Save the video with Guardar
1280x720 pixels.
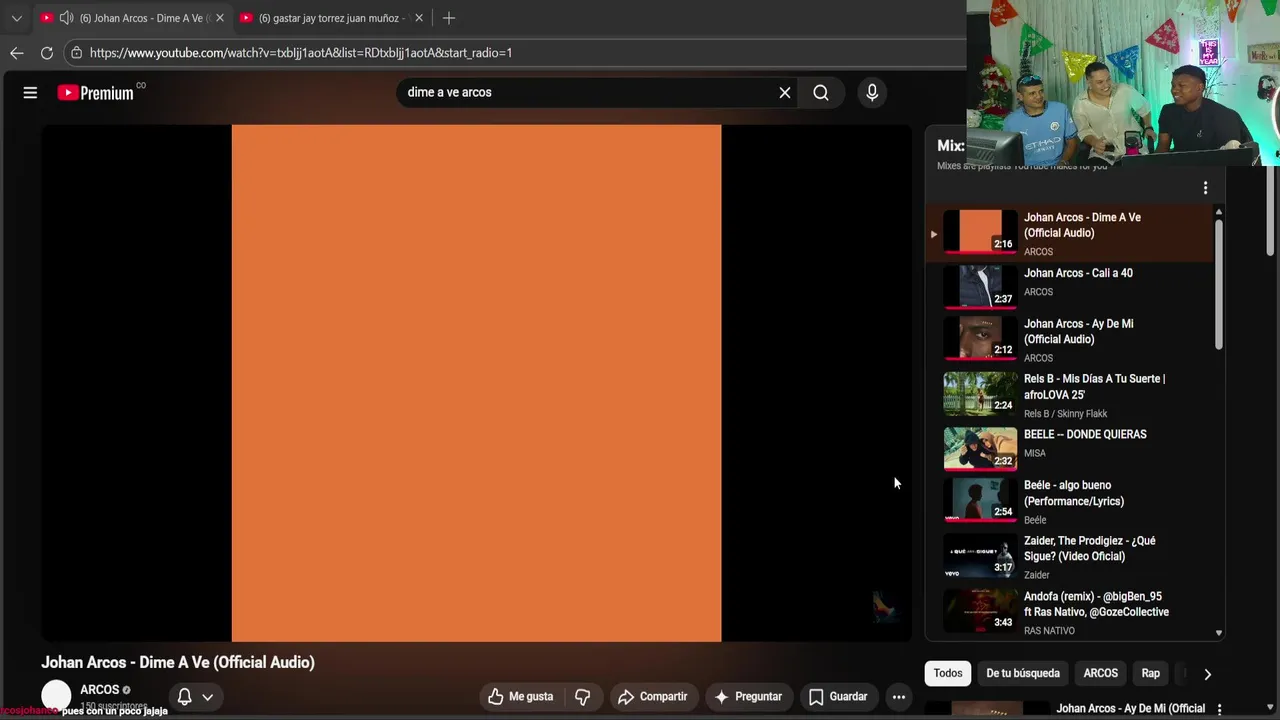838,697
